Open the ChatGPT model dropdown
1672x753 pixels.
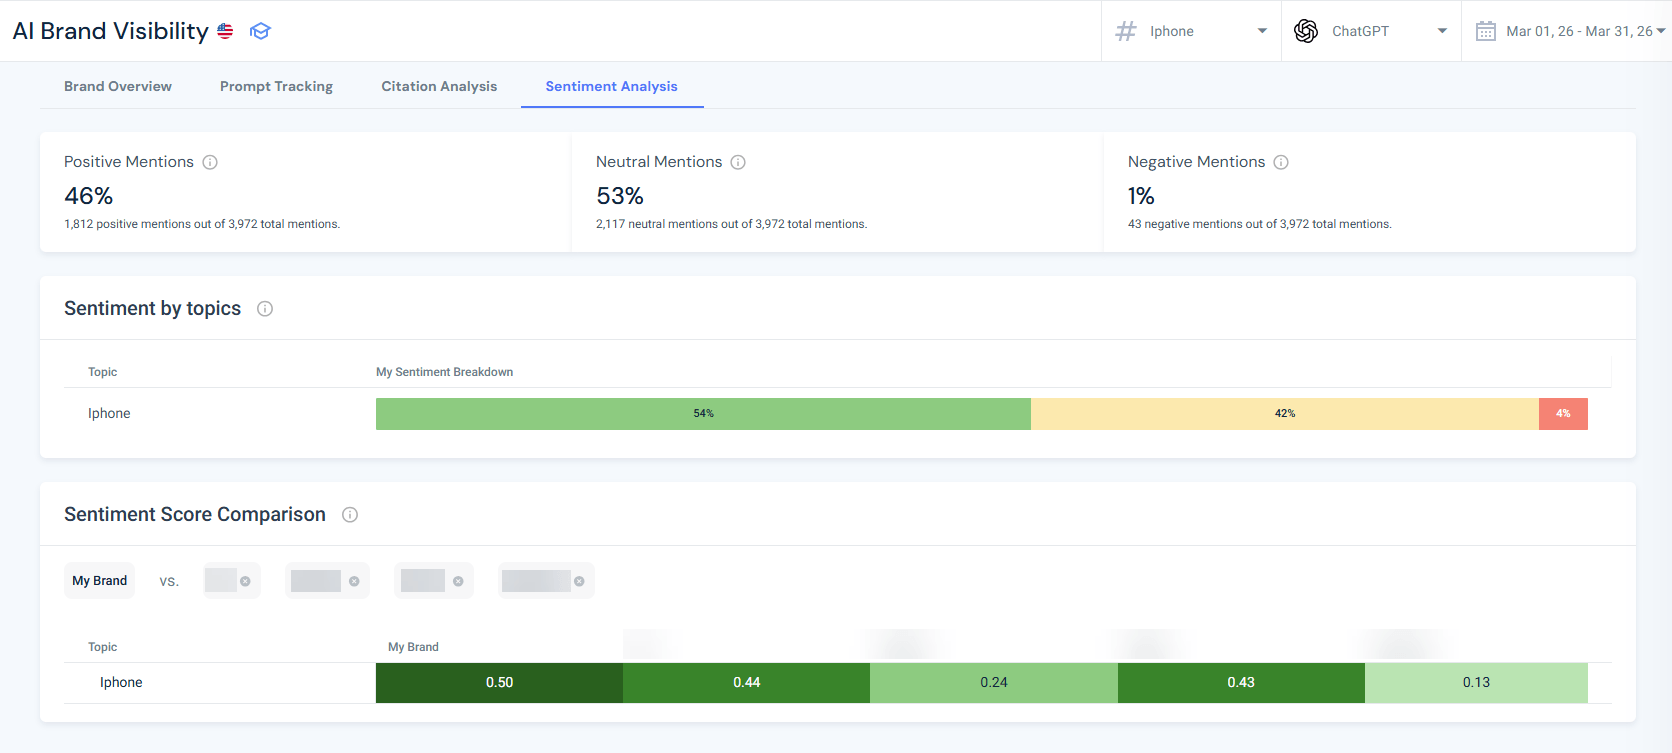1371,31
